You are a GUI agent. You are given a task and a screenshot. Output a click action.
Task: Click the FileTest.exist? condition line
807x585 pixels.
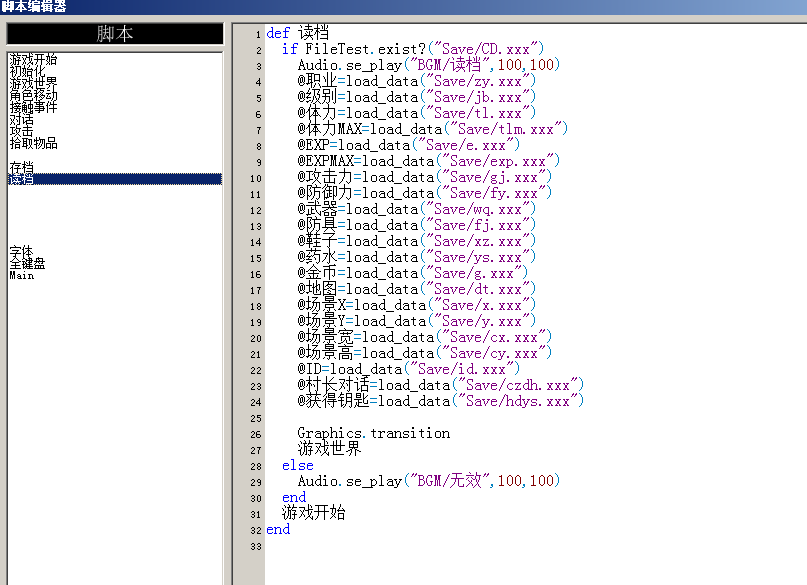(412, 49)
